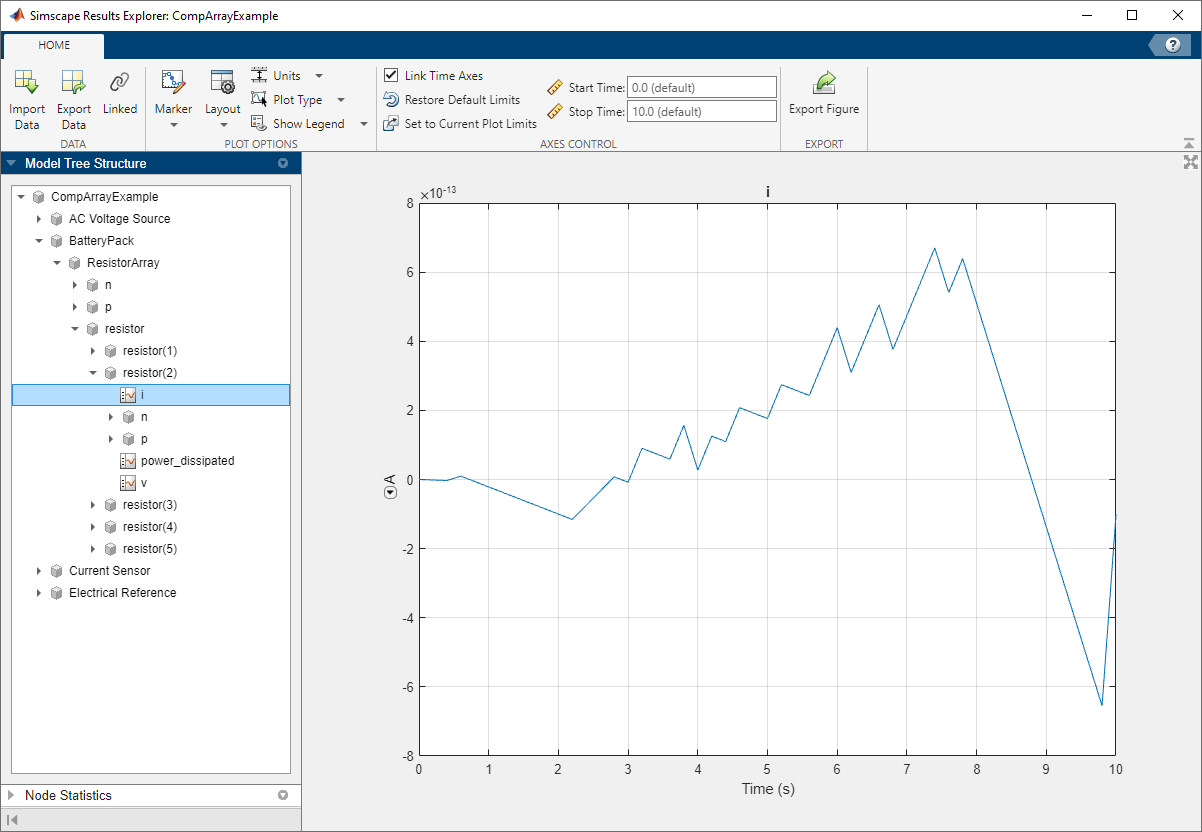1202x832 pixels.
Task: Expand the AC Voltage Source node
Action: [x=39, y=219]
